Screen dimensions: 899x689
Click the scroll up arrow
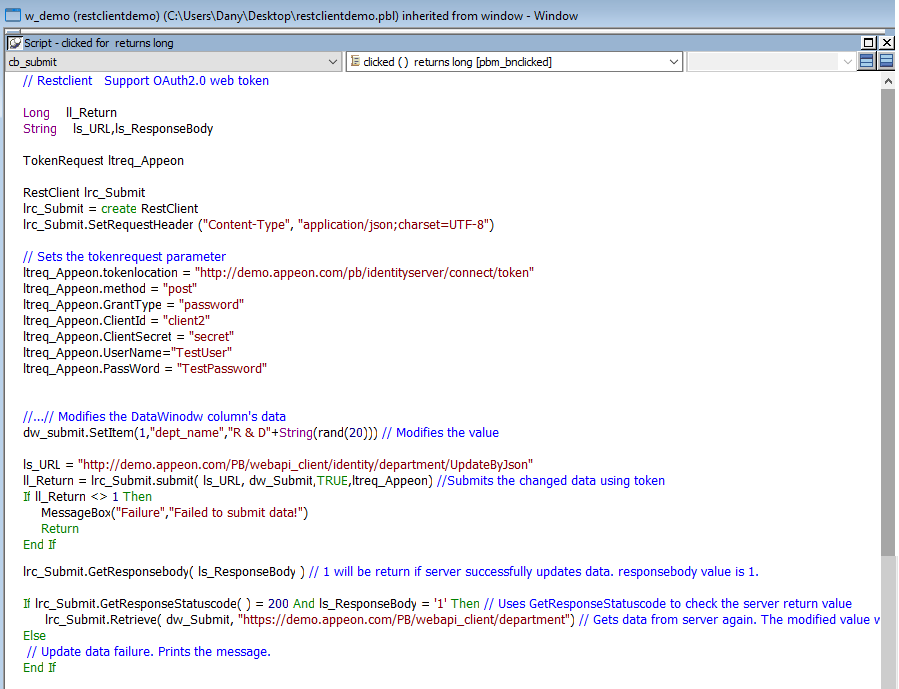[888, 81]
